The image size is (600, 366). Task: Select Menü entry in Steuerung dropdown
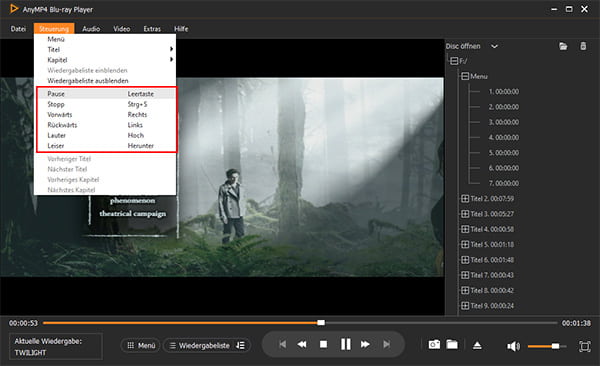(105, 39)
